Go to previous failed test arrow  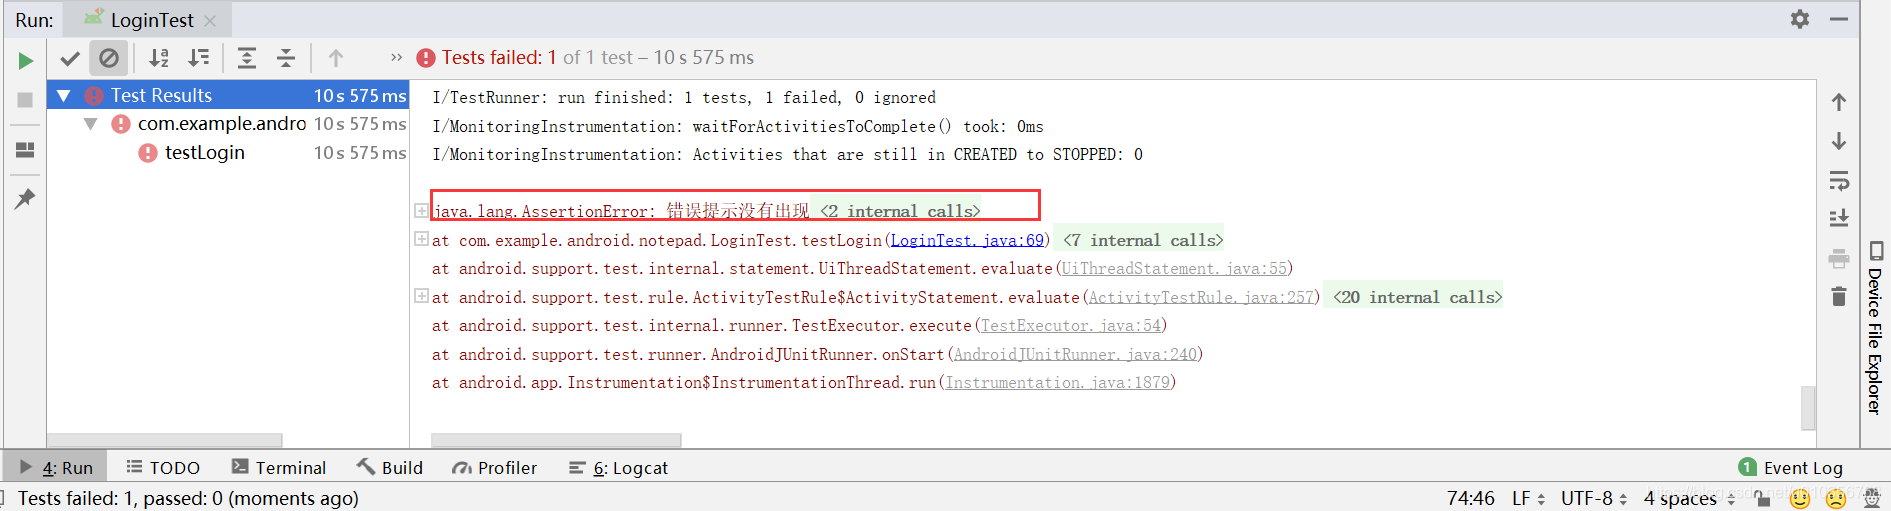point(336,58)
